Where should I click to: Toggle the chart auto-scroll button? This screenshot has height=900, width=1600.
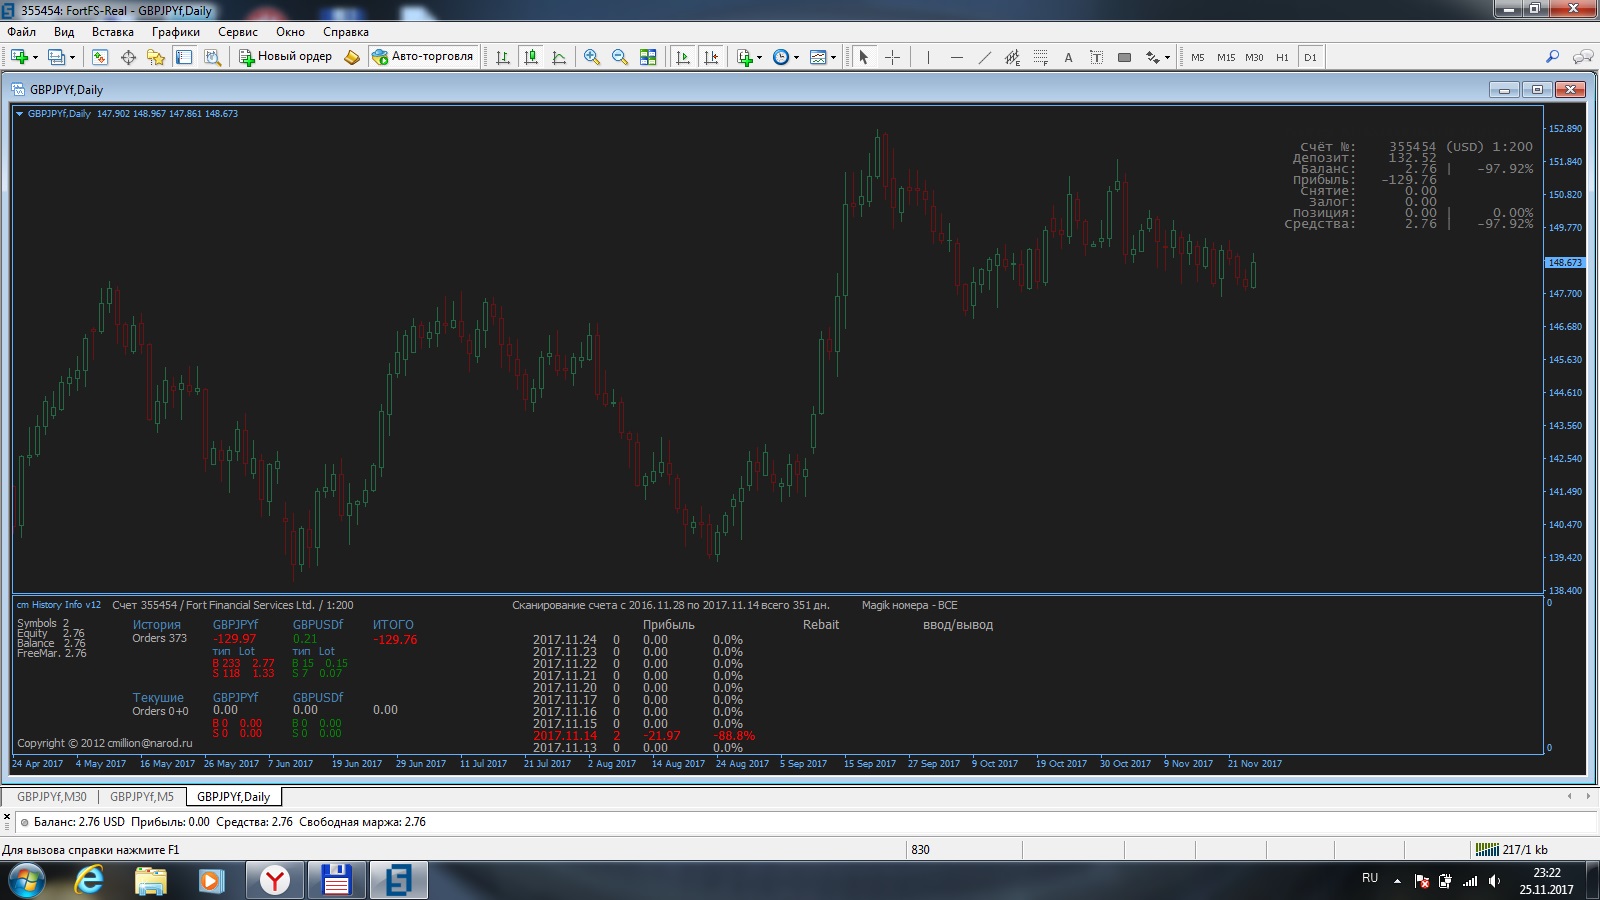683,57
